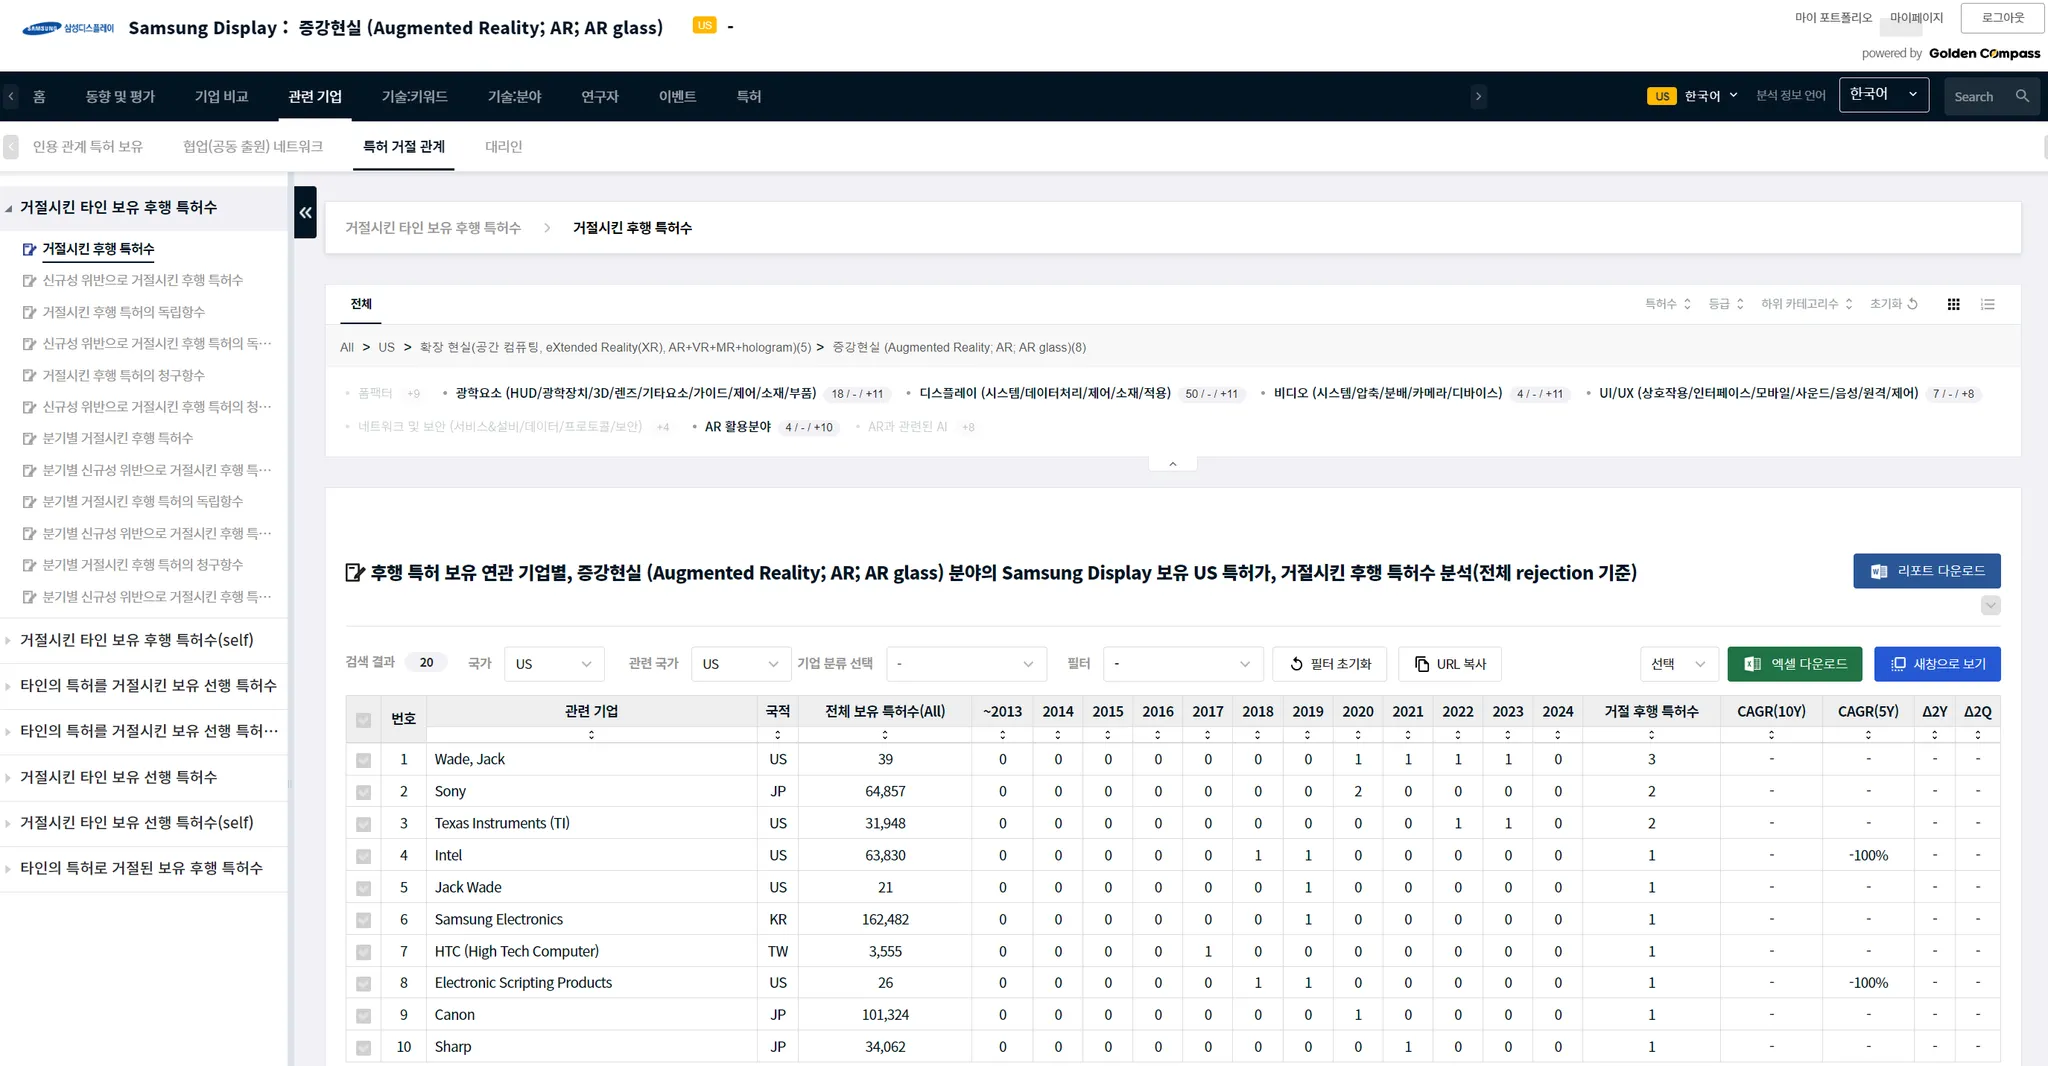This screenshot has height=1066, width=2048.
Task: Check the Jack Wade row checkbox
Action: click(363, 888)
